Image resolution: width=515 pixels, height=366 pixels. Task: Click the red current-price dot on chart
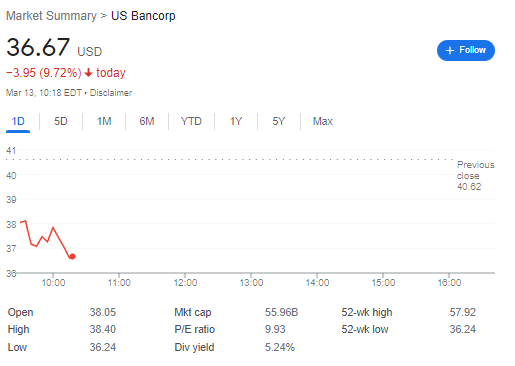point(72,256)
